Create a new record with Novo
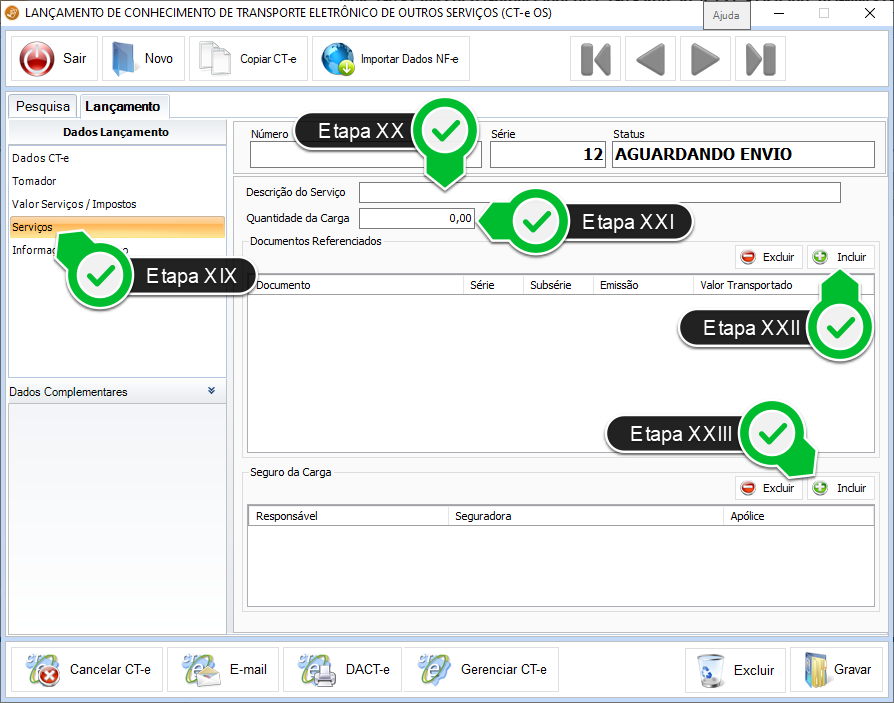The height and width of the screenshot is (703, 894). (143, 59)
